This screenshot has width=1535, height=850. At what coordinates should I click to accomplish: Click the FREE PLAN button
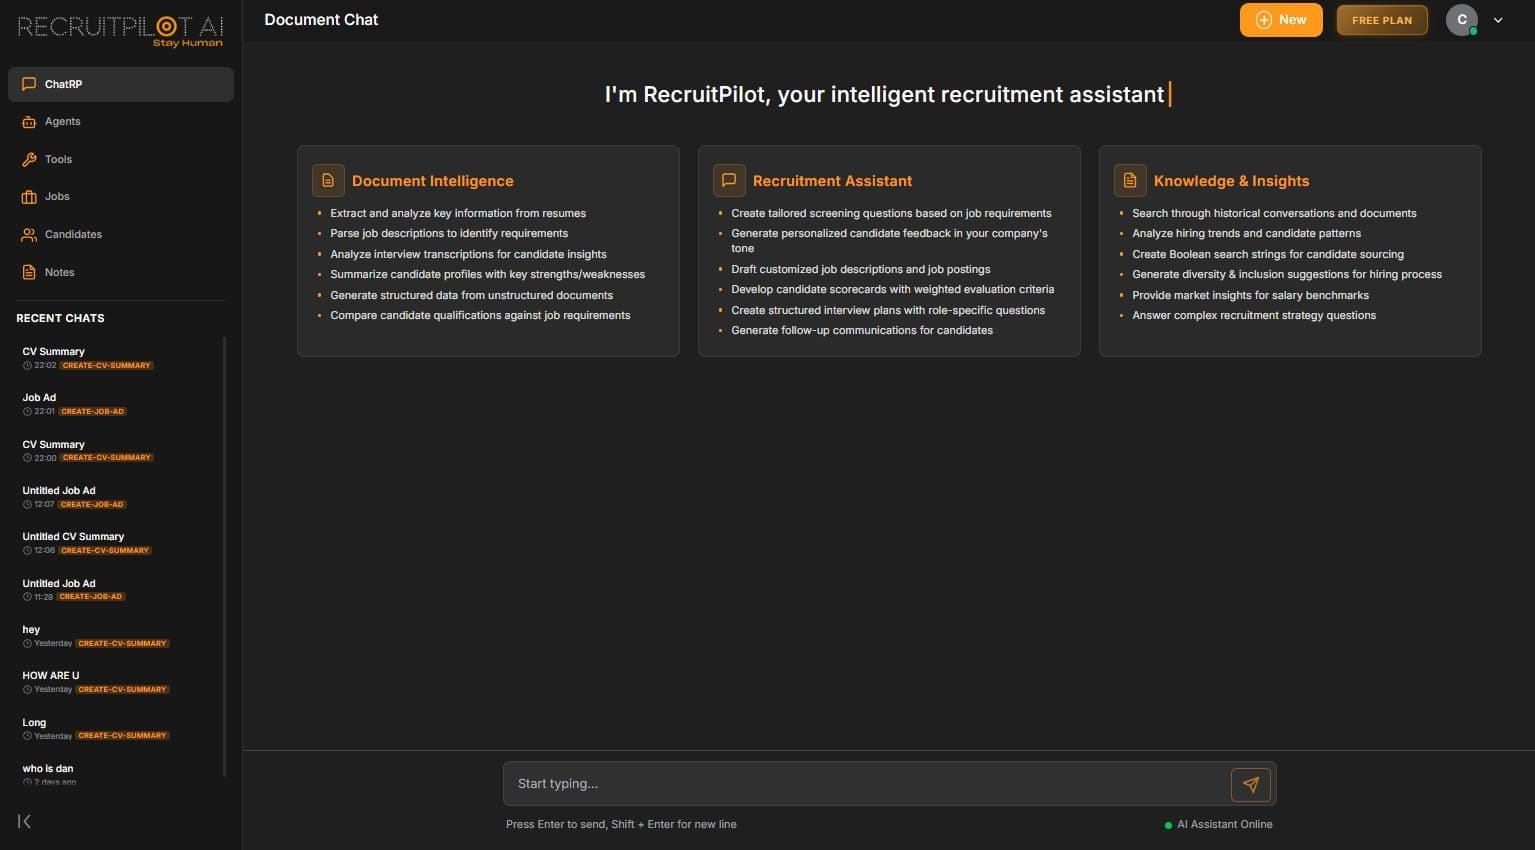pos(1382,20)
